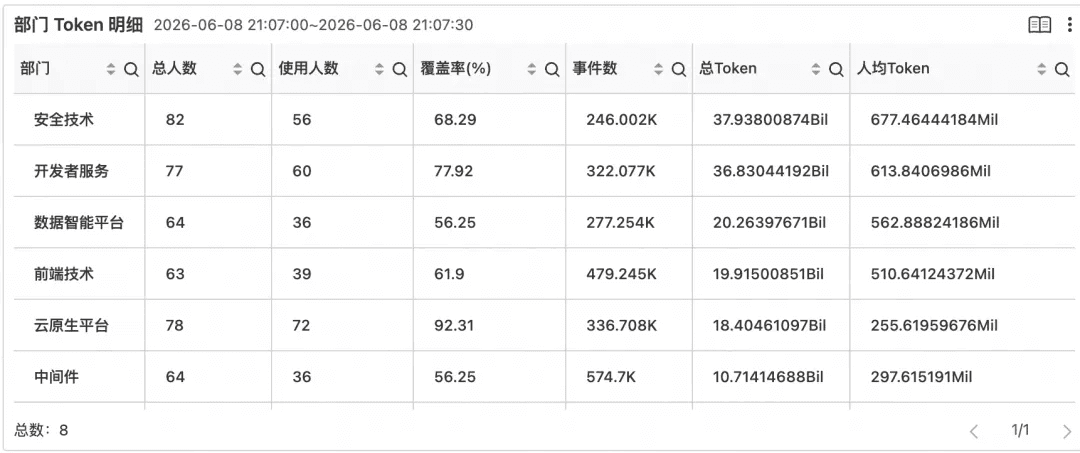Search within the 人均Token column
This screenshot has height=453, width=1080.
point(1062,70)
